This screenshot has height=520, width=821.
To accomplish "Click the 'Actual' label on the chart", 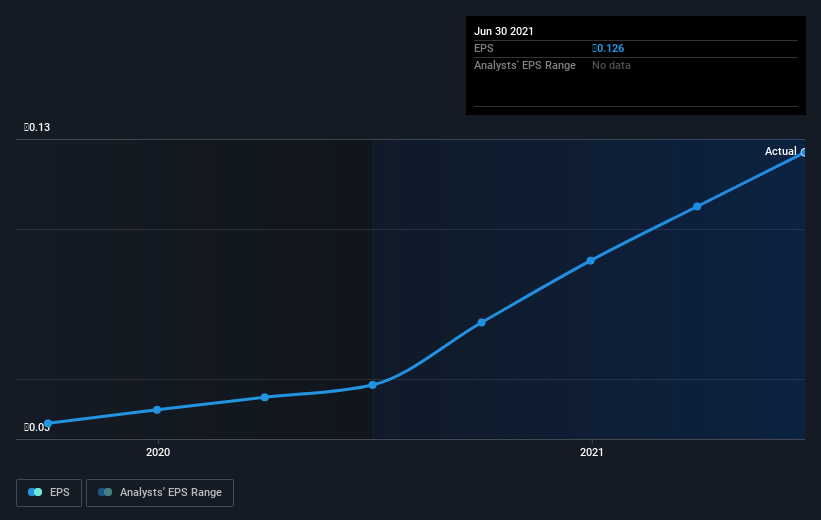I will coord(780,151).
